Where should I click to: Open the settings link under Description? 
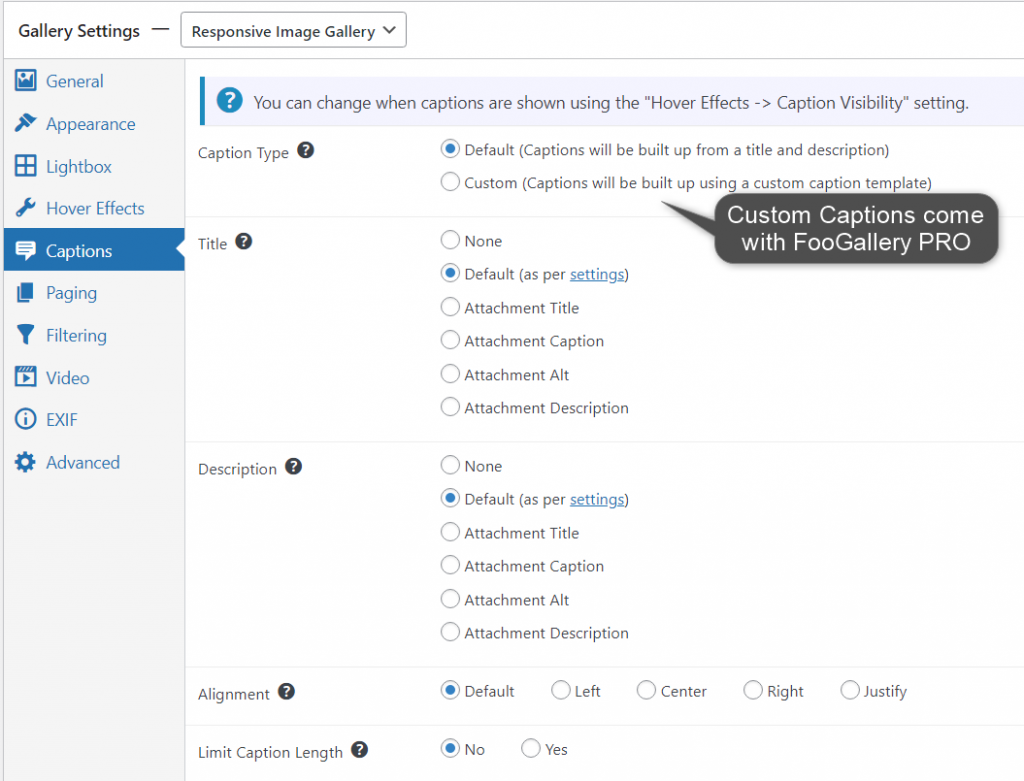597,500
